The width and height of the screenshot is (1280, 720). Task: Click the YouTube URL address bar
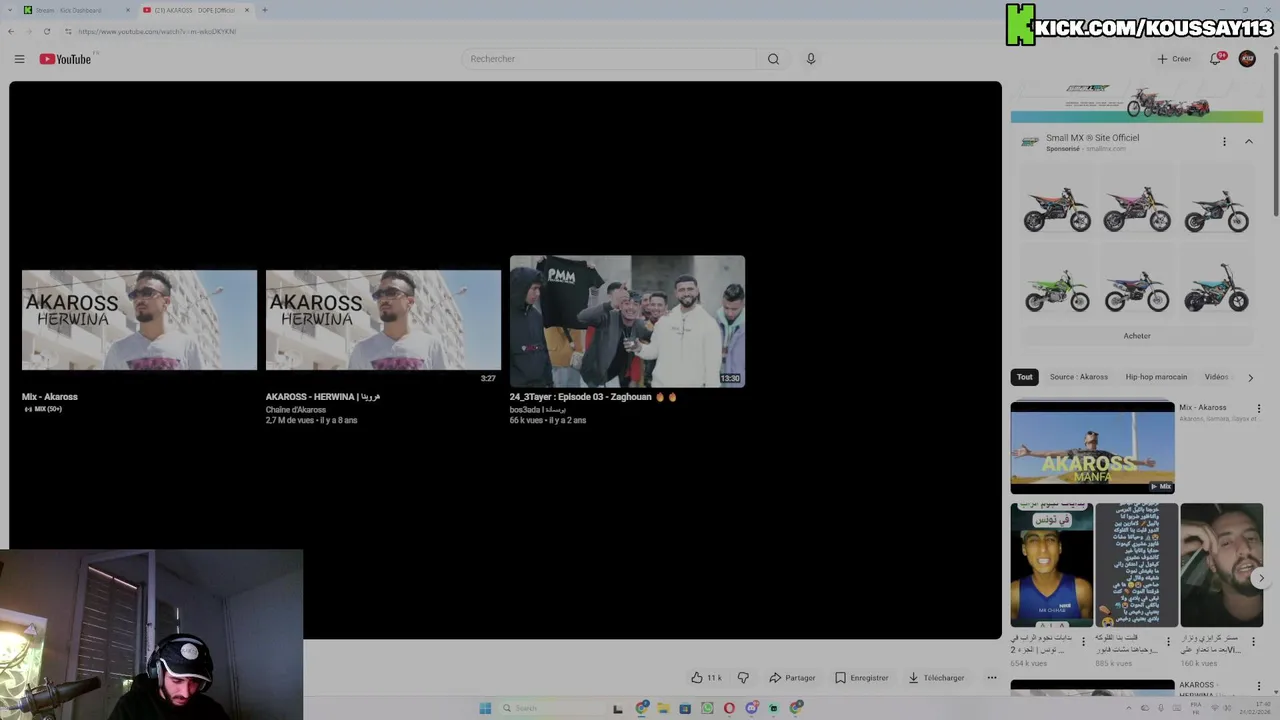(x=157, y=31)
